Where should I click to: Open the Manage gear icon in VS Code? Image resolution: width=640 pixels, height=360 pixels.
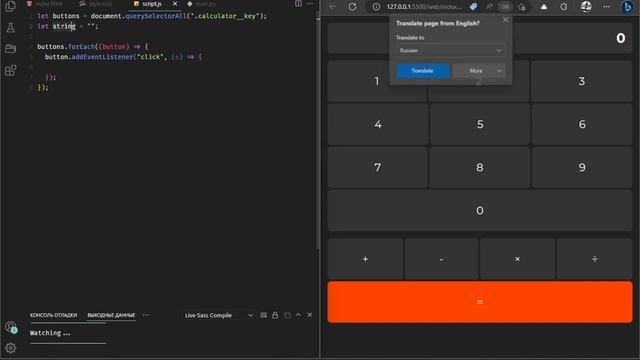pyautogui.click(x=11, y=348)
